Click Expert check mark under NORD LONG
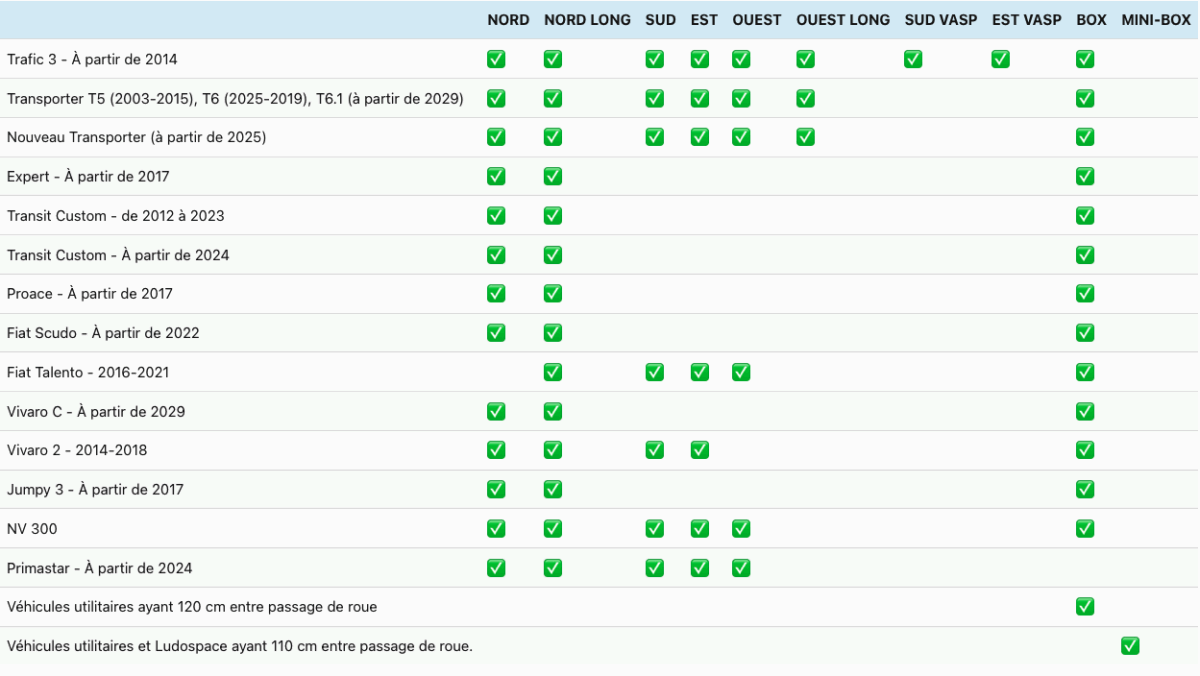1200x676 pixels. 553,176
